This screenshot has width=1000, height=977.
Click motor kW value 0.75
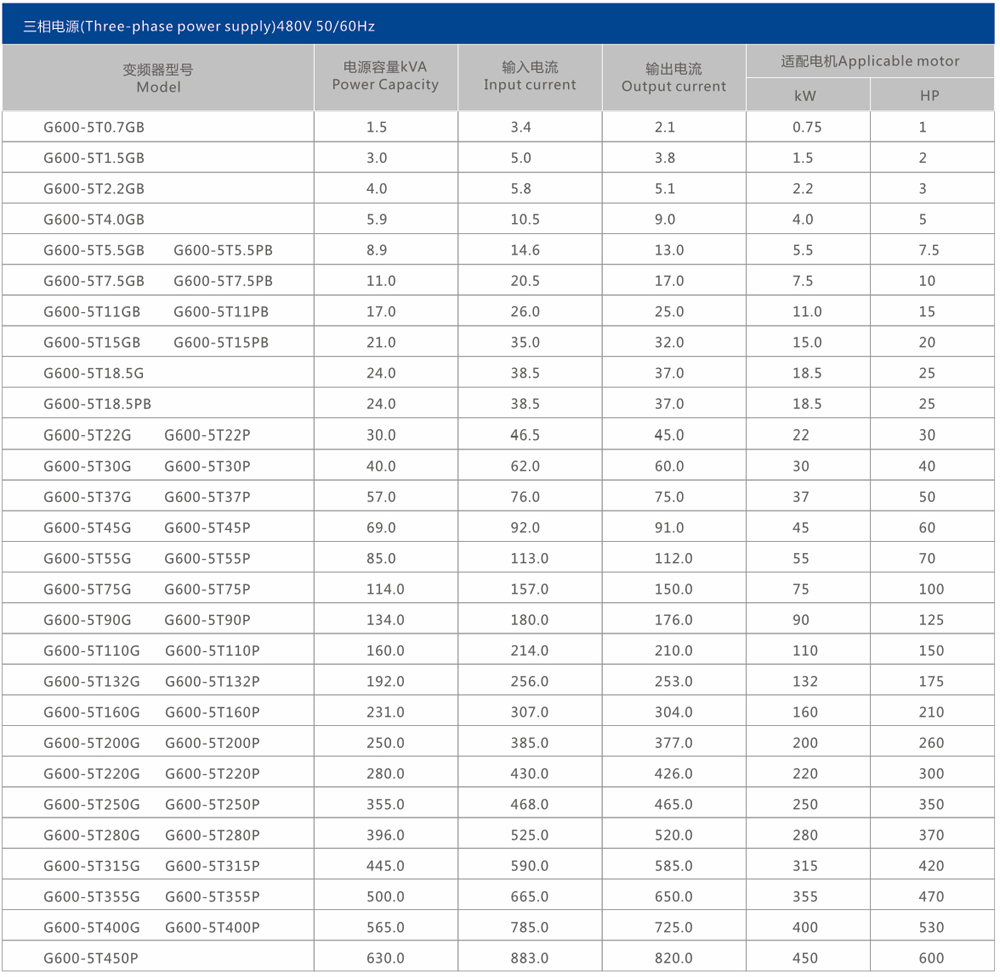pyautogui.click(x=807, y=127)
